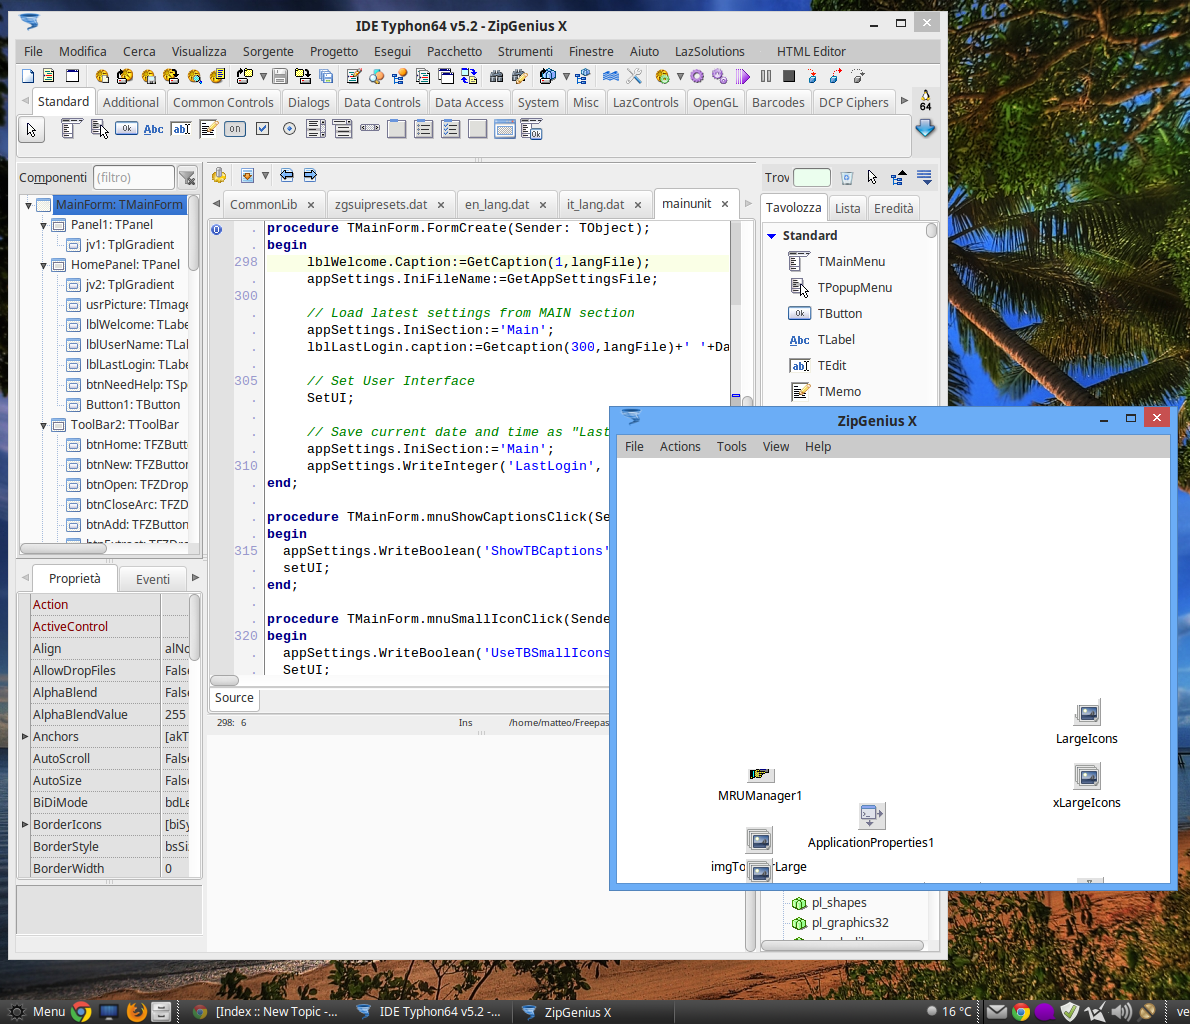Image resolution: width=1190 pixels, height=1024 pixels.
Task: Focus the Componenti filter input field
Action: click(x=134, y=178)
